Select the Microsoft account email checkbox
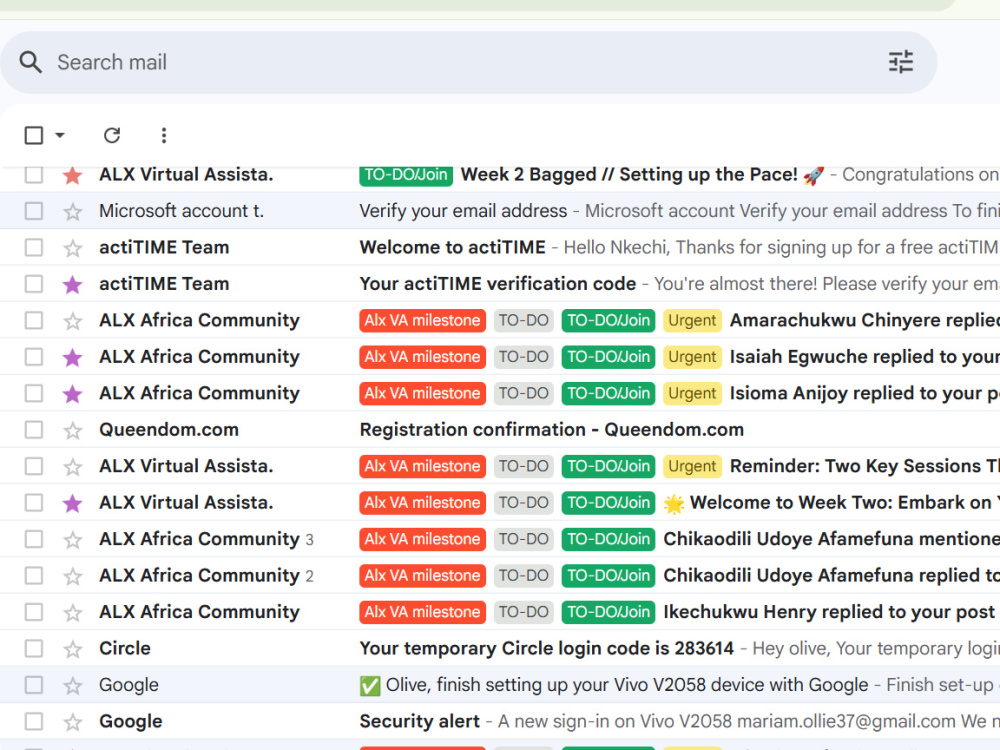This screenshot has height=750, width=1000. pyautogui.click(x=34, y=211)
